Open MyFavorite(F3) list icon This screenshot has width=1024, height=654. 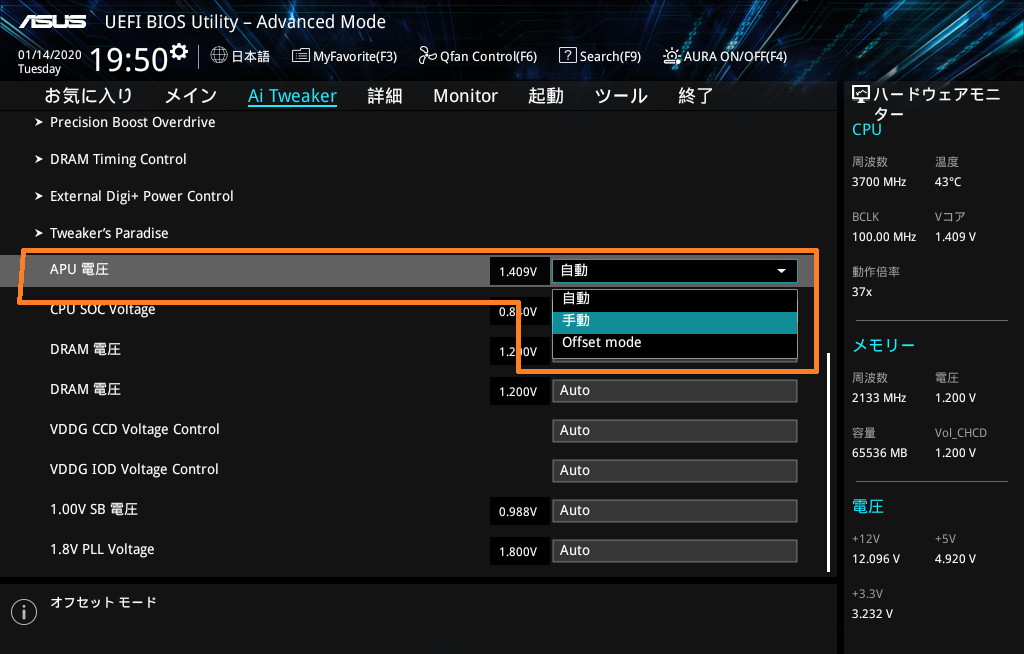(x=300, y=56)
